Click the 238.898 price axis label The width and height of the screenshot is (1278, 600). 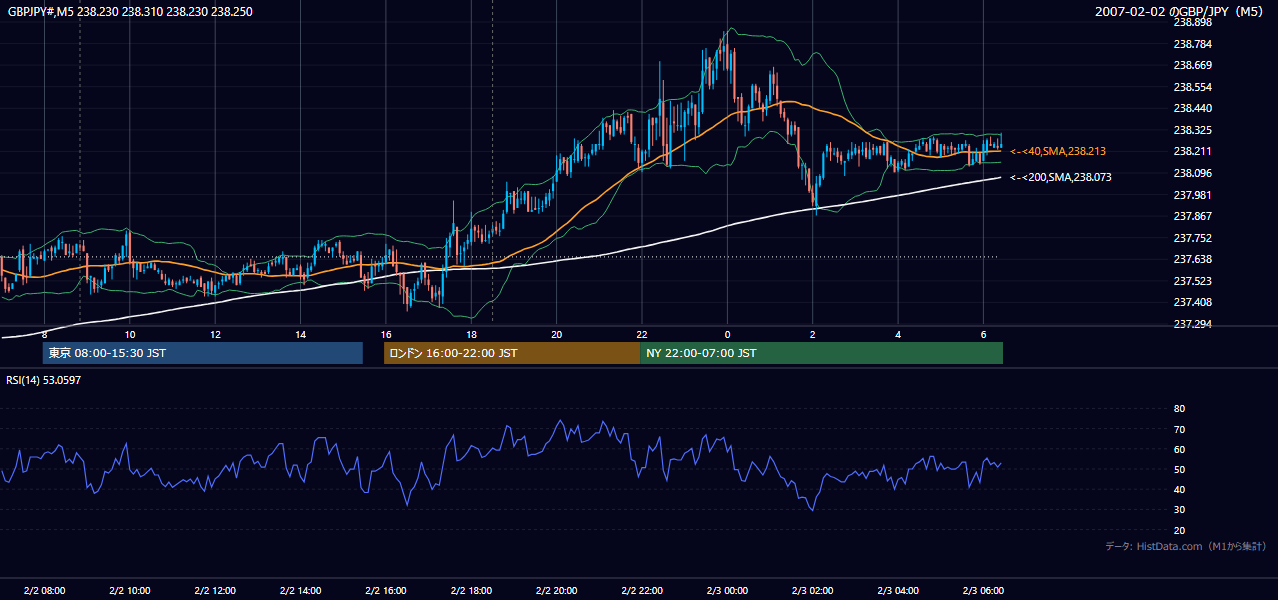(1192, 22)
